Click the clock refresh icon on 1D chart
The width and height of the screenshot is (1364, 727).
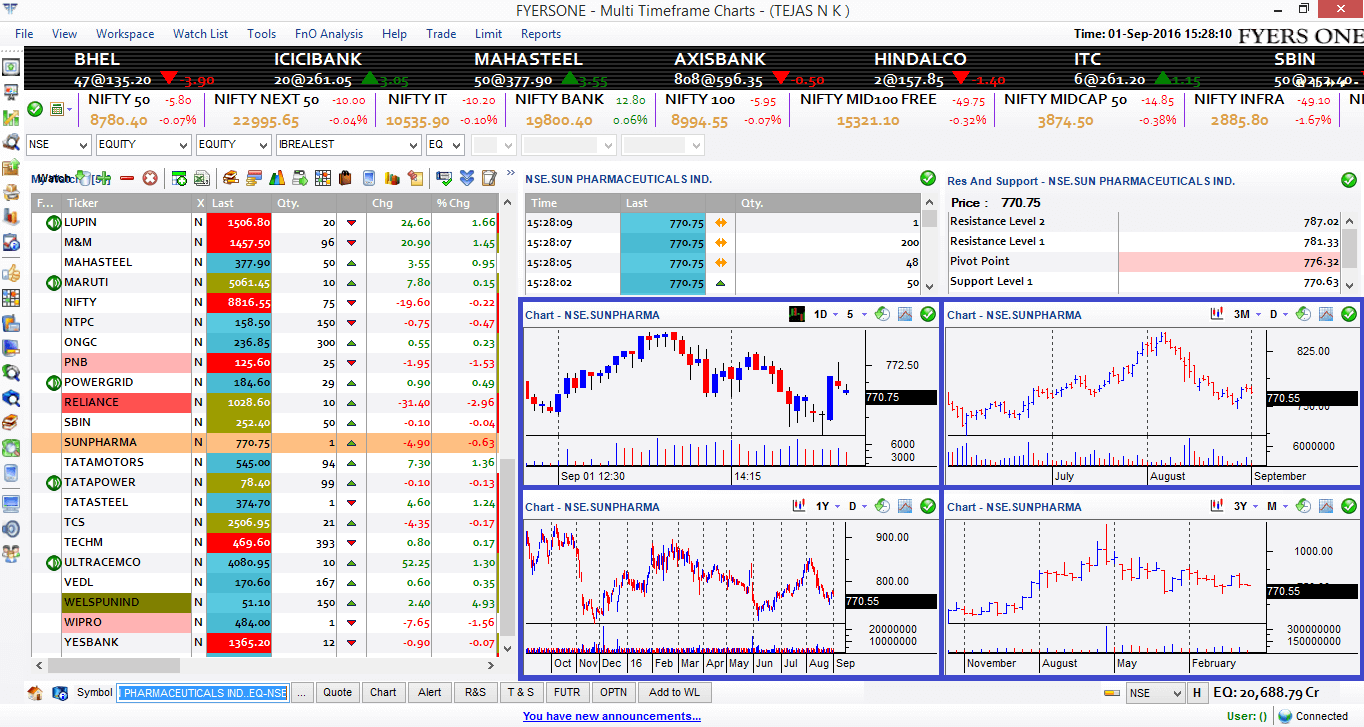883,314
